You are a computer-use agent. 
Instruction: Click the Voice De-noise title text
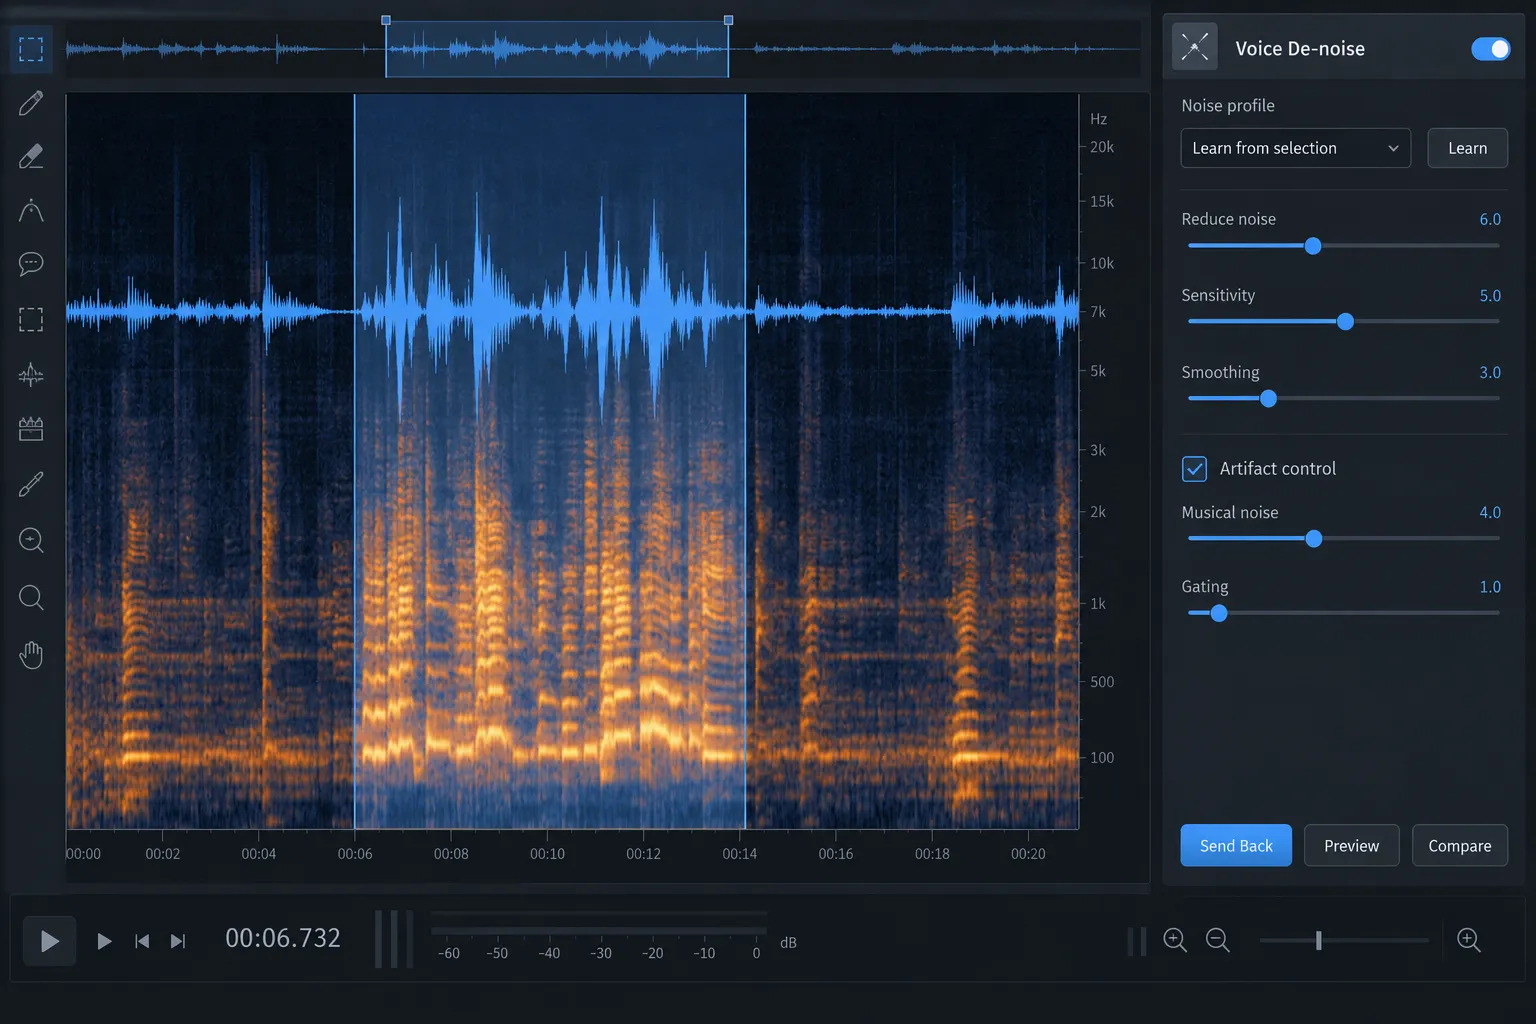(x=1300, y=49)
